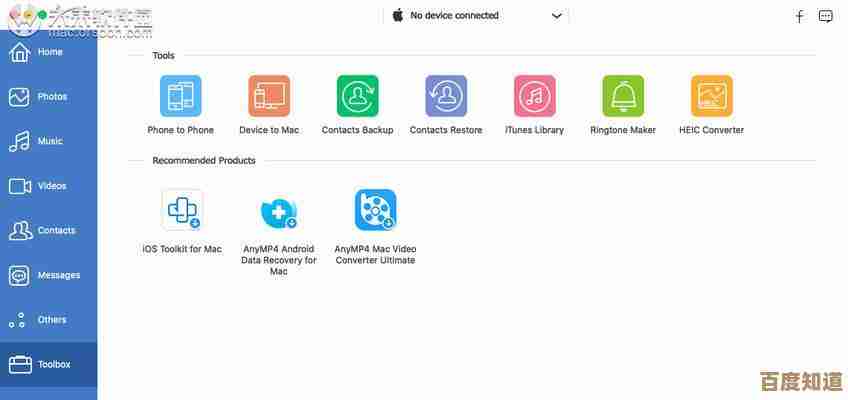Launch the Device to Mac tool

click(x=269, y=96)
